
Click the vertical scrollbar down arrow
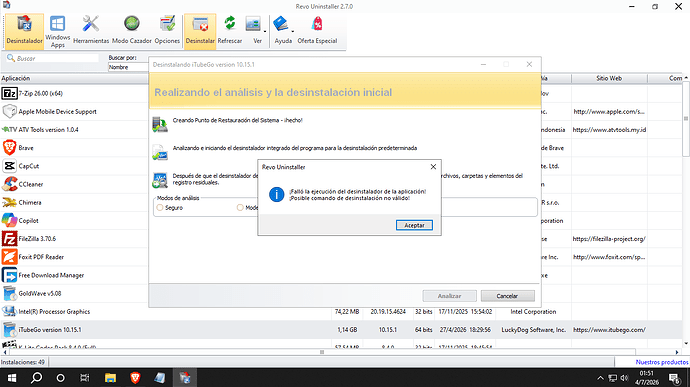point(686,343)
